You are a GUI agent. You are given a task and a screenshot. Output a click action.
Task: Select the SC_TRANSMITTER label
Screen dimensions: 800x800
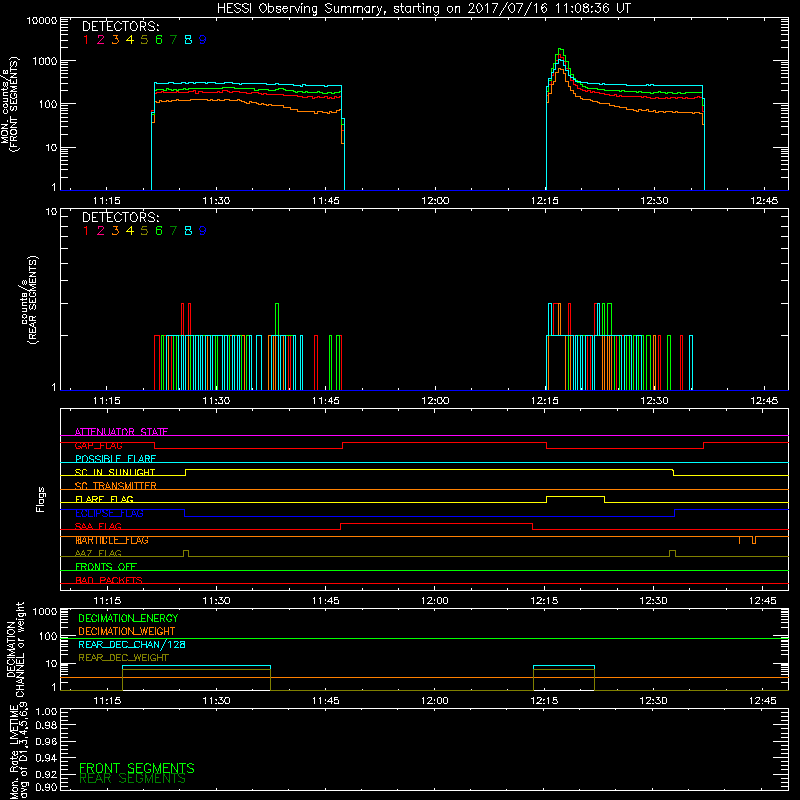tap(115, 485)
